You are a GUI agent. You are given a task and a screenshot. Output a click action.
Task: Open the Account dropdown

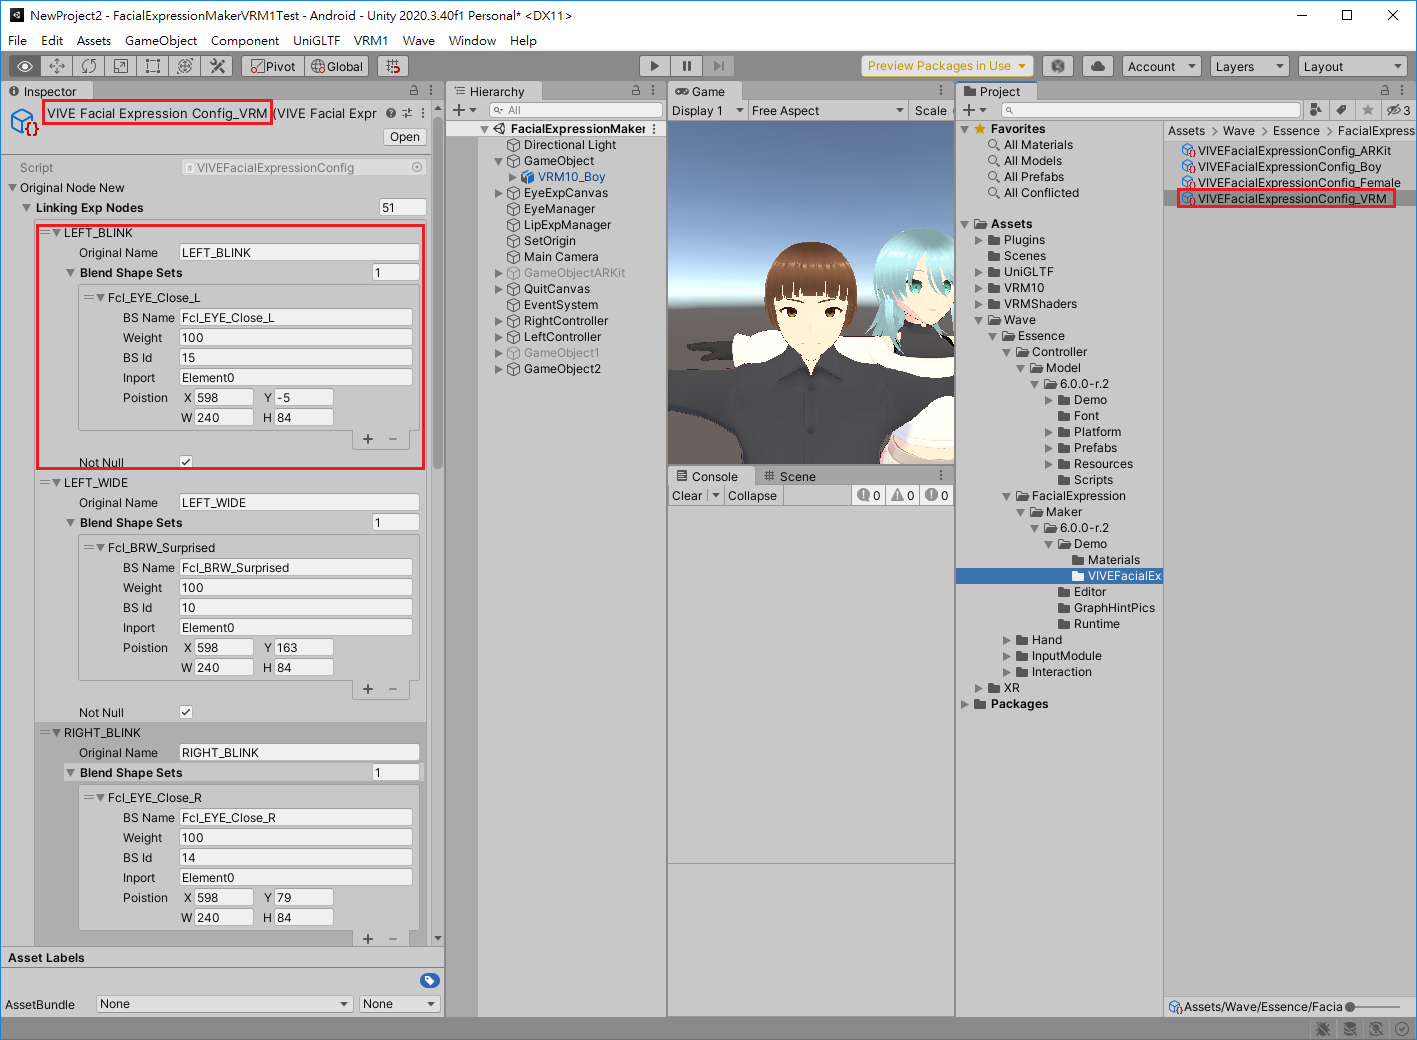click(1161, 66)
